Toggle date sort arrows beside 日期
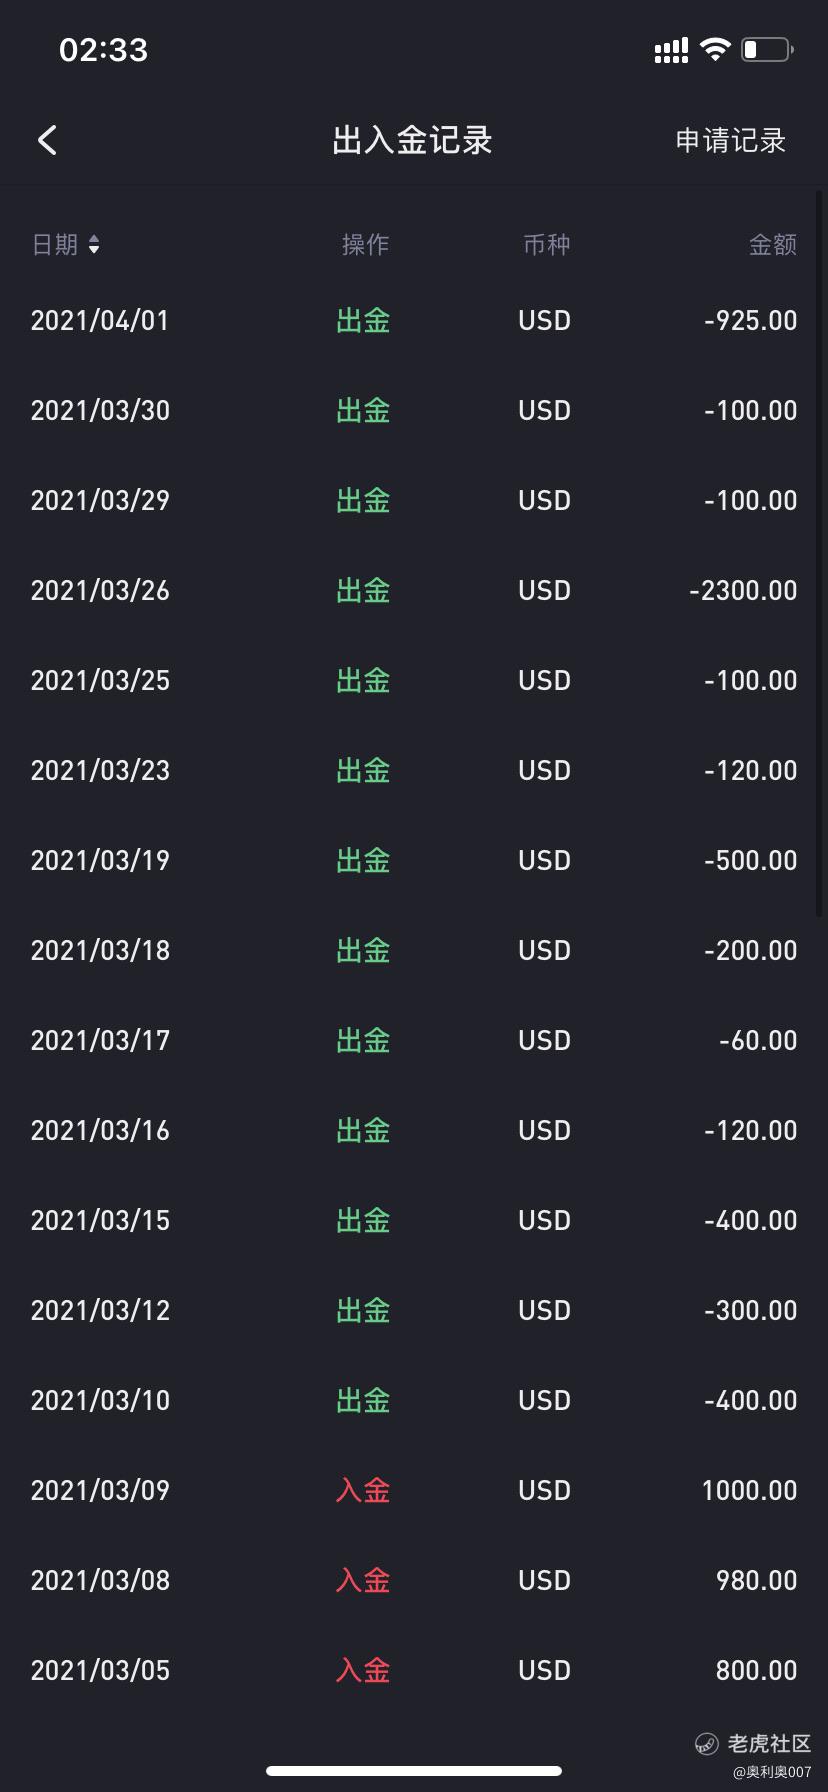 click(x=94, y=245)
